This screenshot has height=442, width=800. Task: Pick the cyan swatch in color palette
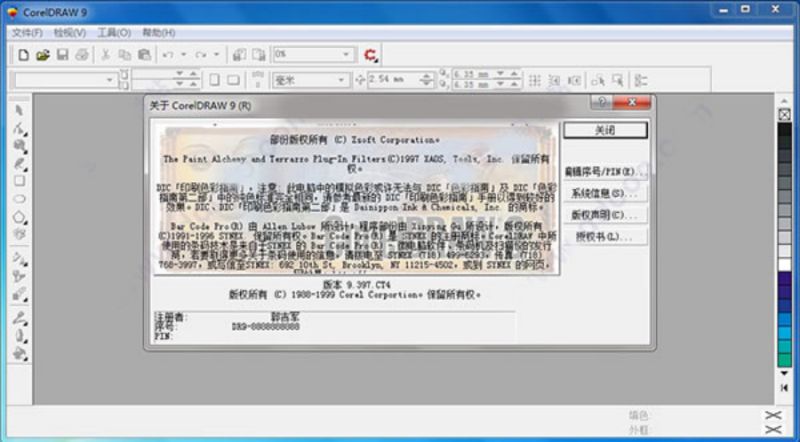[x=785, y=333]
